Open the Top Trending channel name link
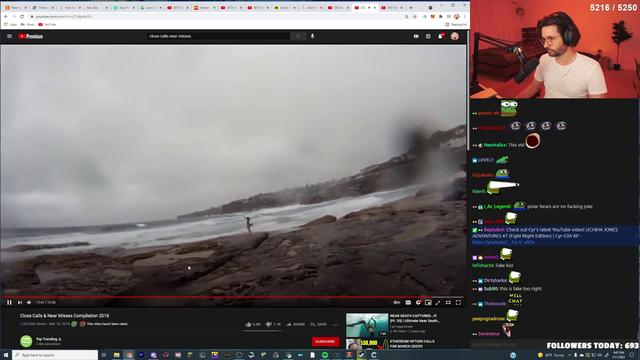Image resolution: width=640 pixels, height=360 pixels. (48, 339)
